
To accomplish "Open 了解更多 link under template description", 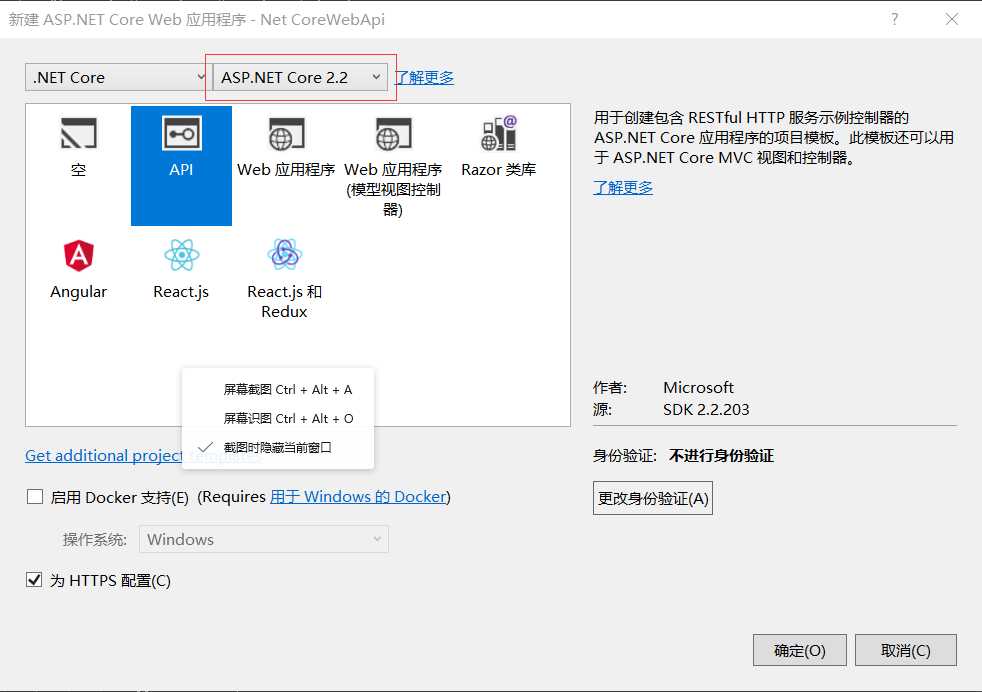I will (x=623, y=187).
